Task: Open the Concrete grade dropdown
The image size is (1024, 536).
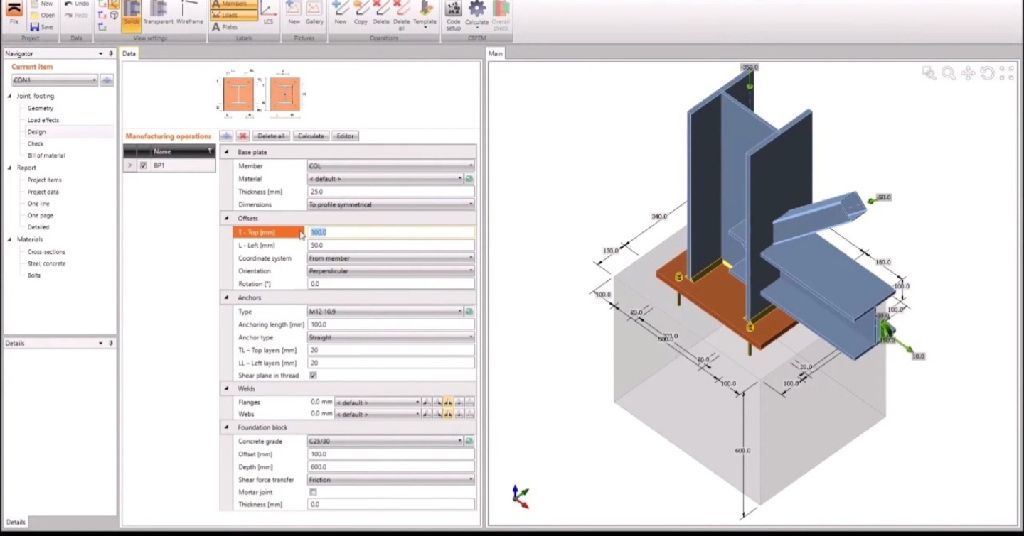Action: click(x=460, y=441)
